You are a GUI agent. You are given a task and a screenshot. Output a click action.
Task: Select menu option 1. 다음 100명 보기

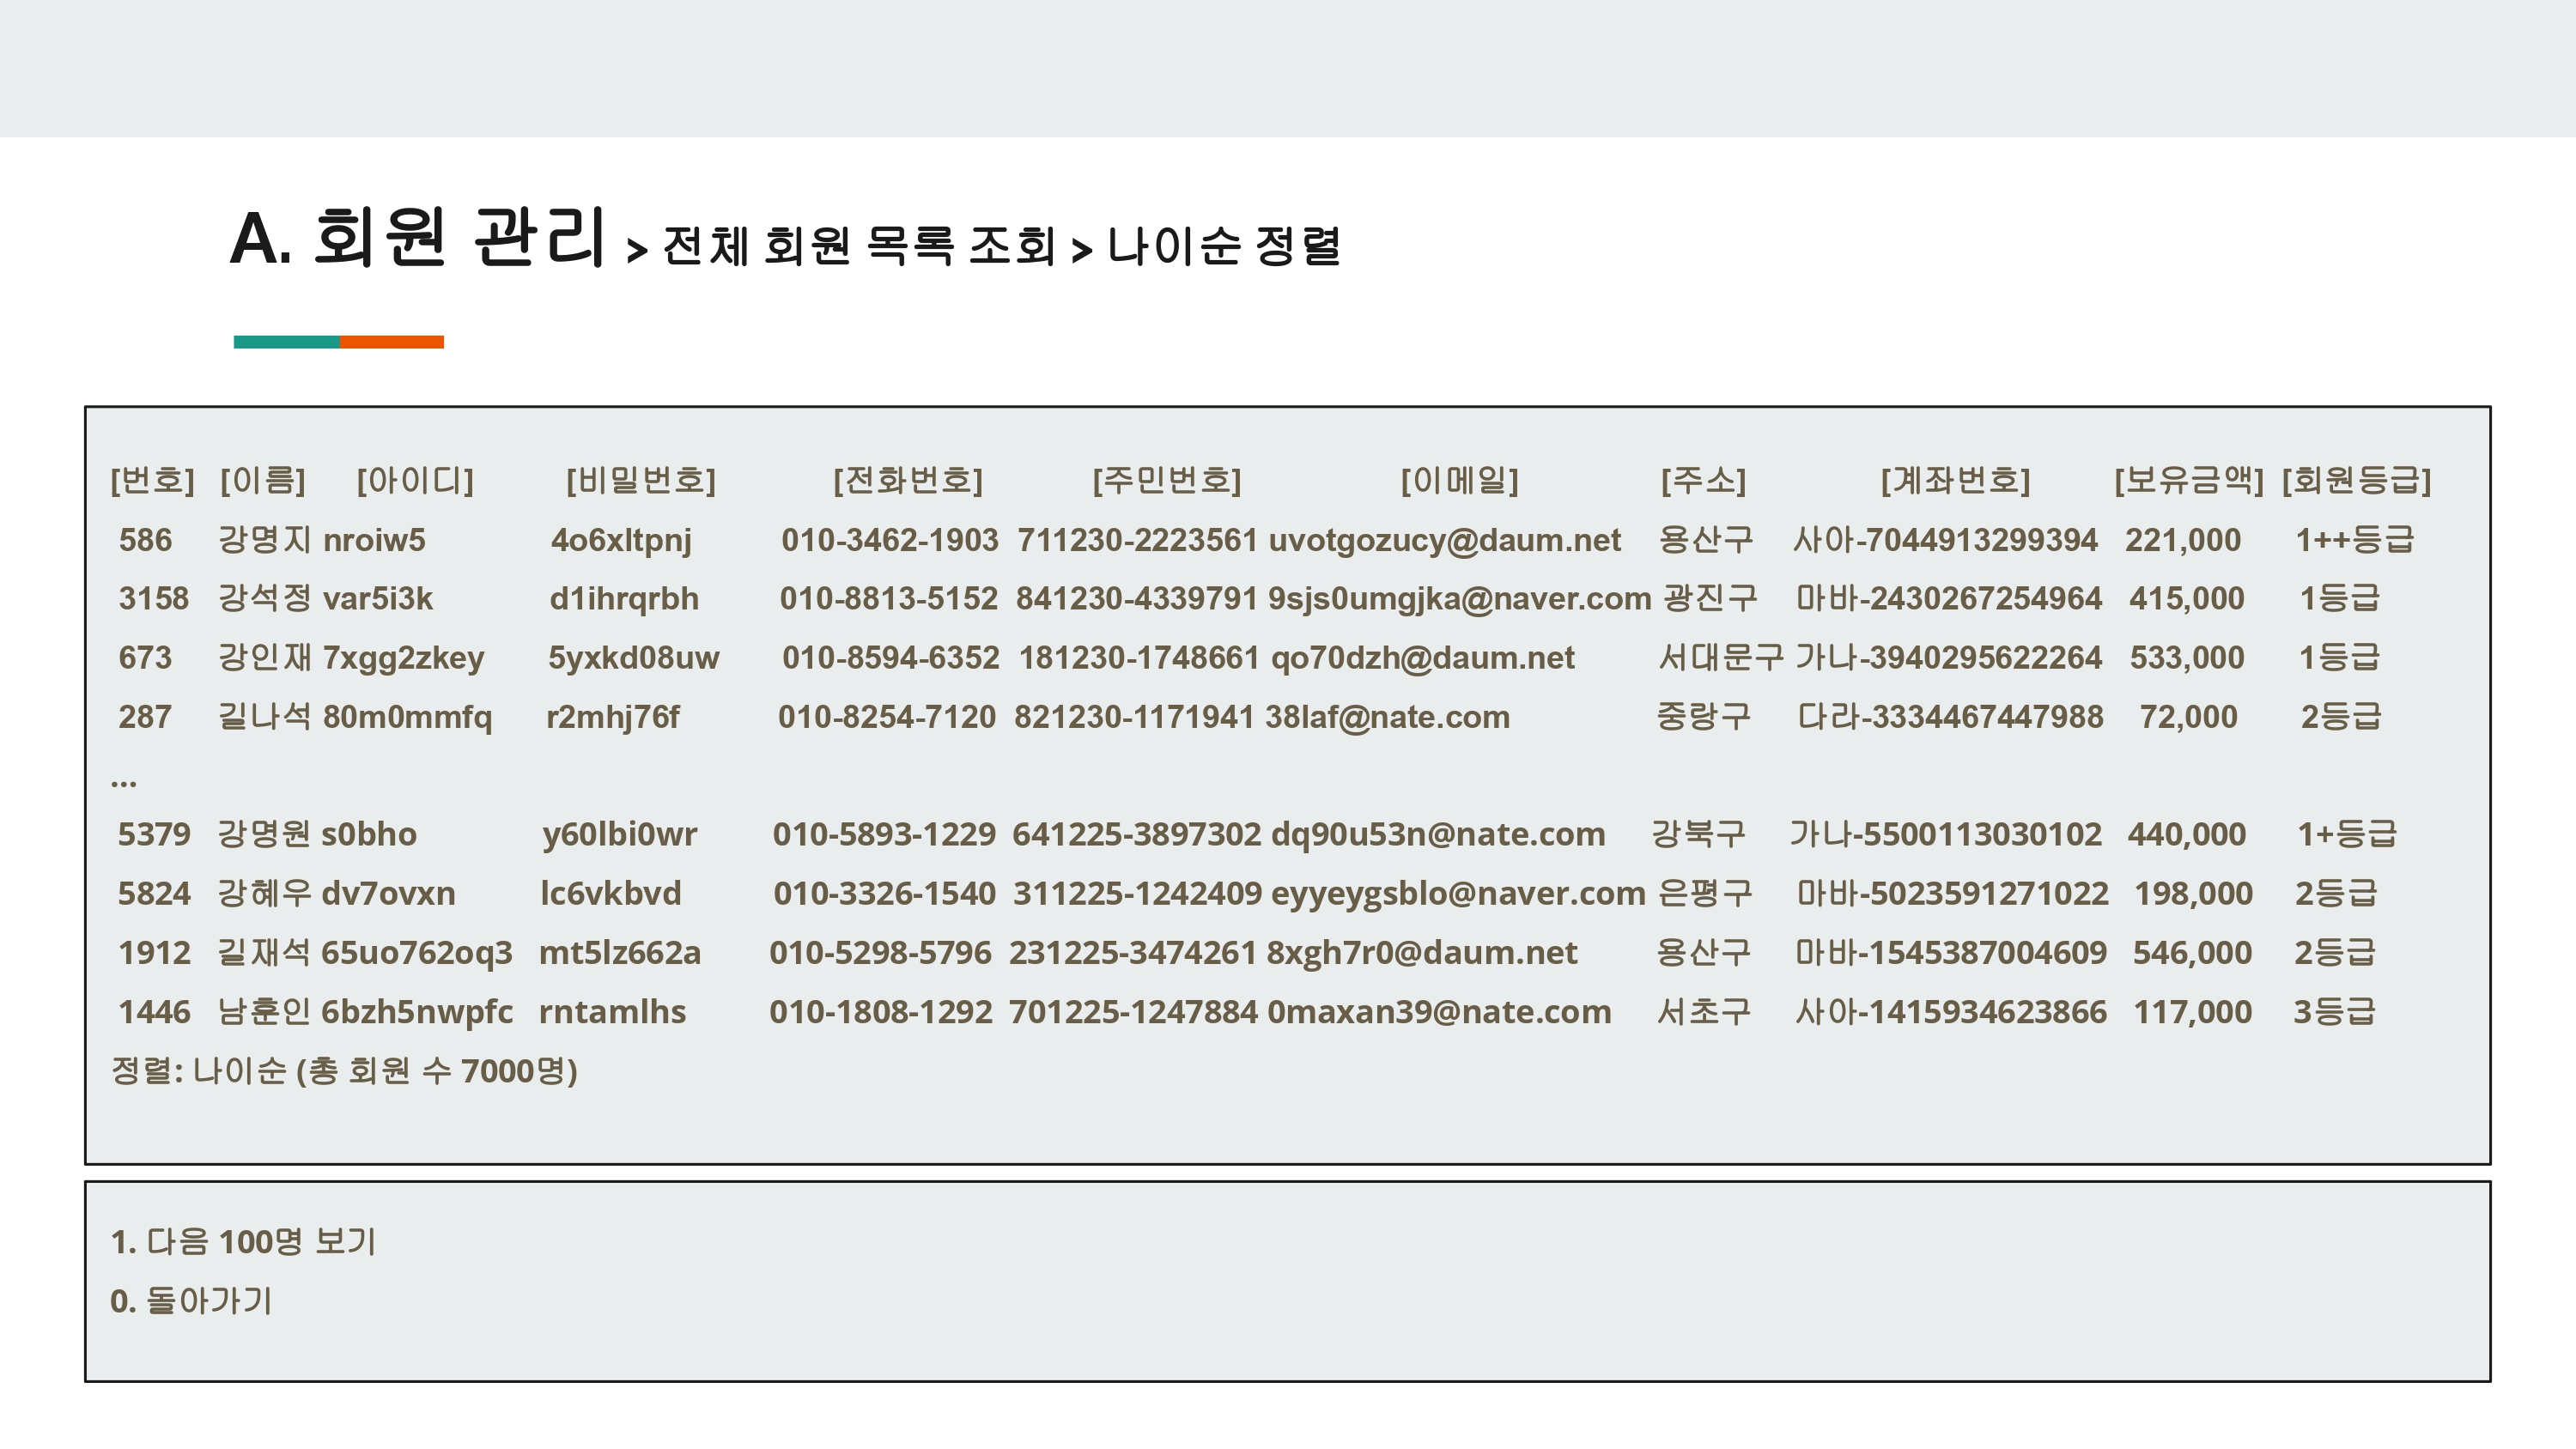[x=243, y=1241]
